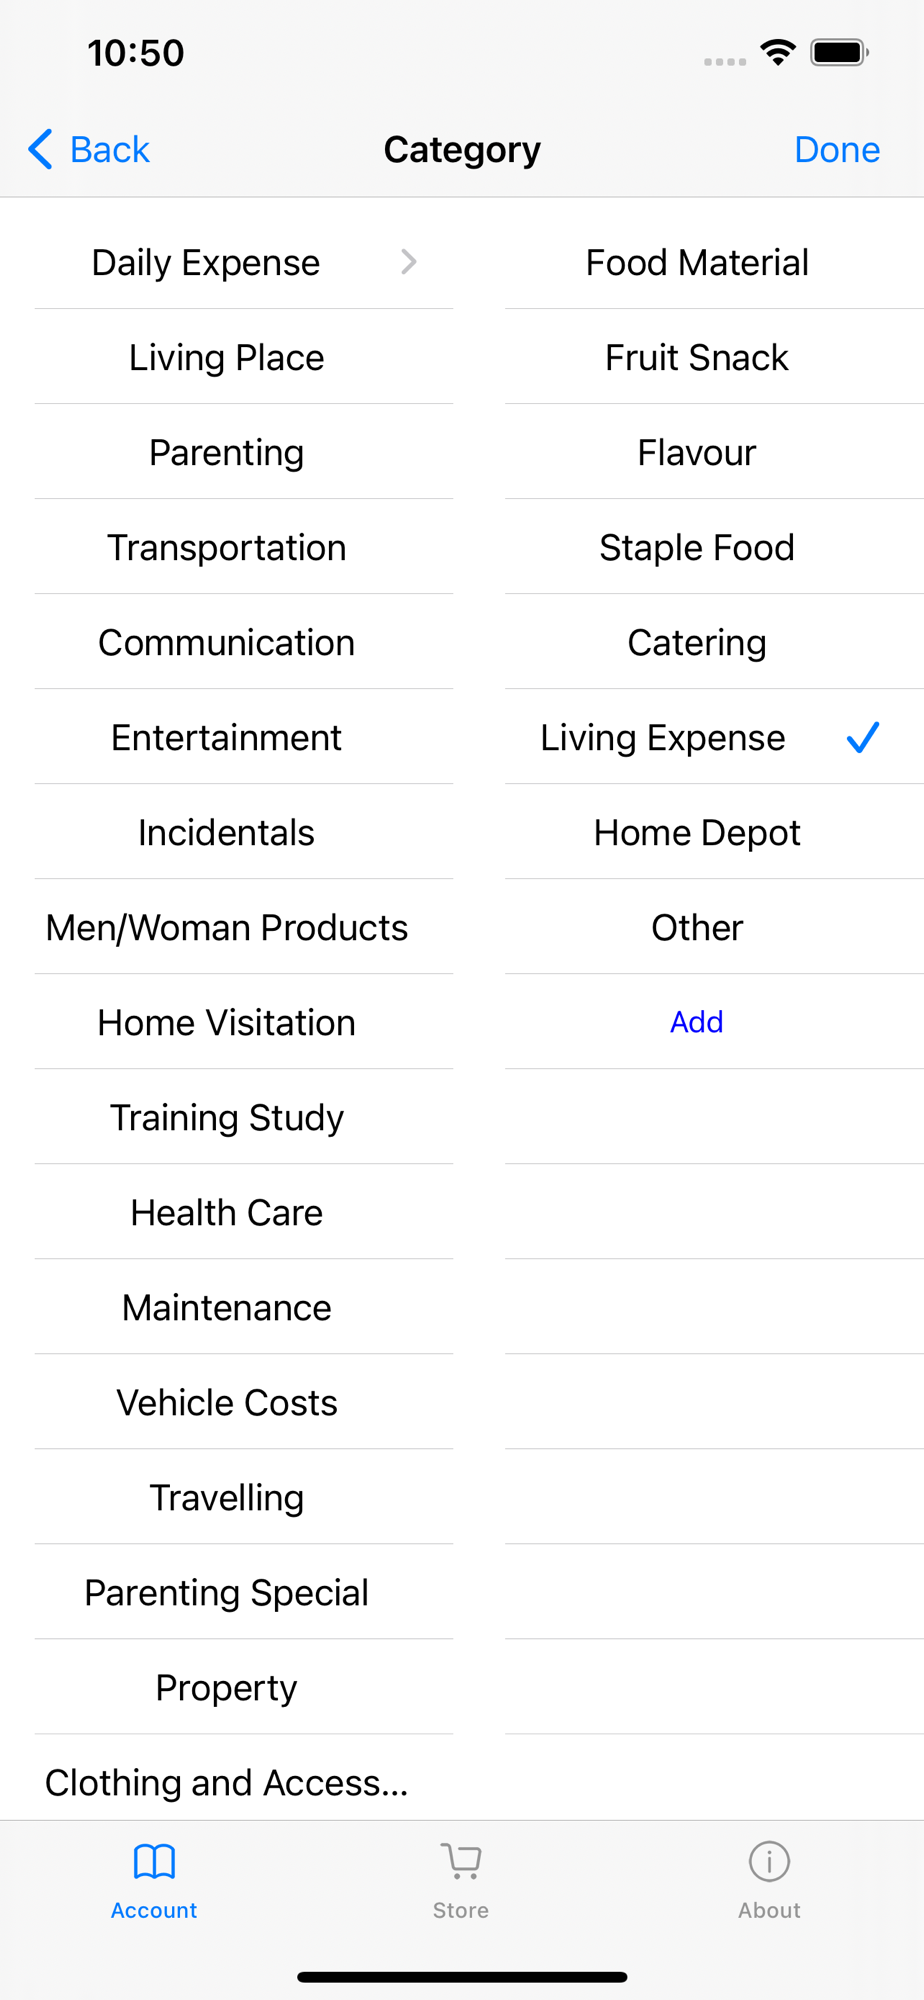This screenshot has width=924, height=2000.
Task: Open the Store cart icon
Action: tap(461, 1862)
